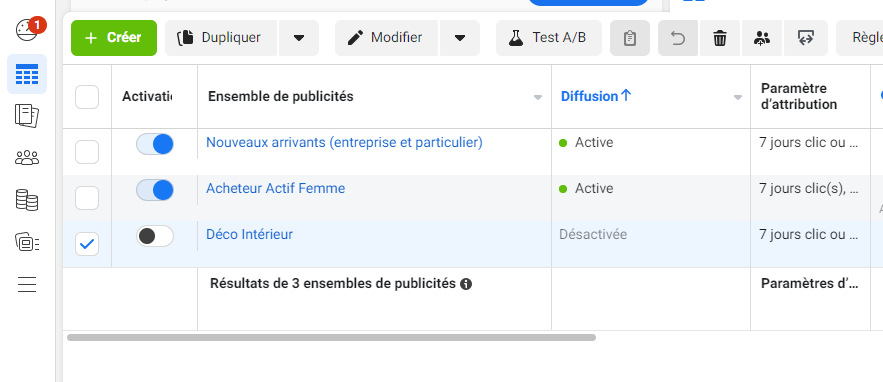Open Ensemble de publicités column dropdown arrow
Viewport: 883px width, 382px height.
tap(538, 97)
